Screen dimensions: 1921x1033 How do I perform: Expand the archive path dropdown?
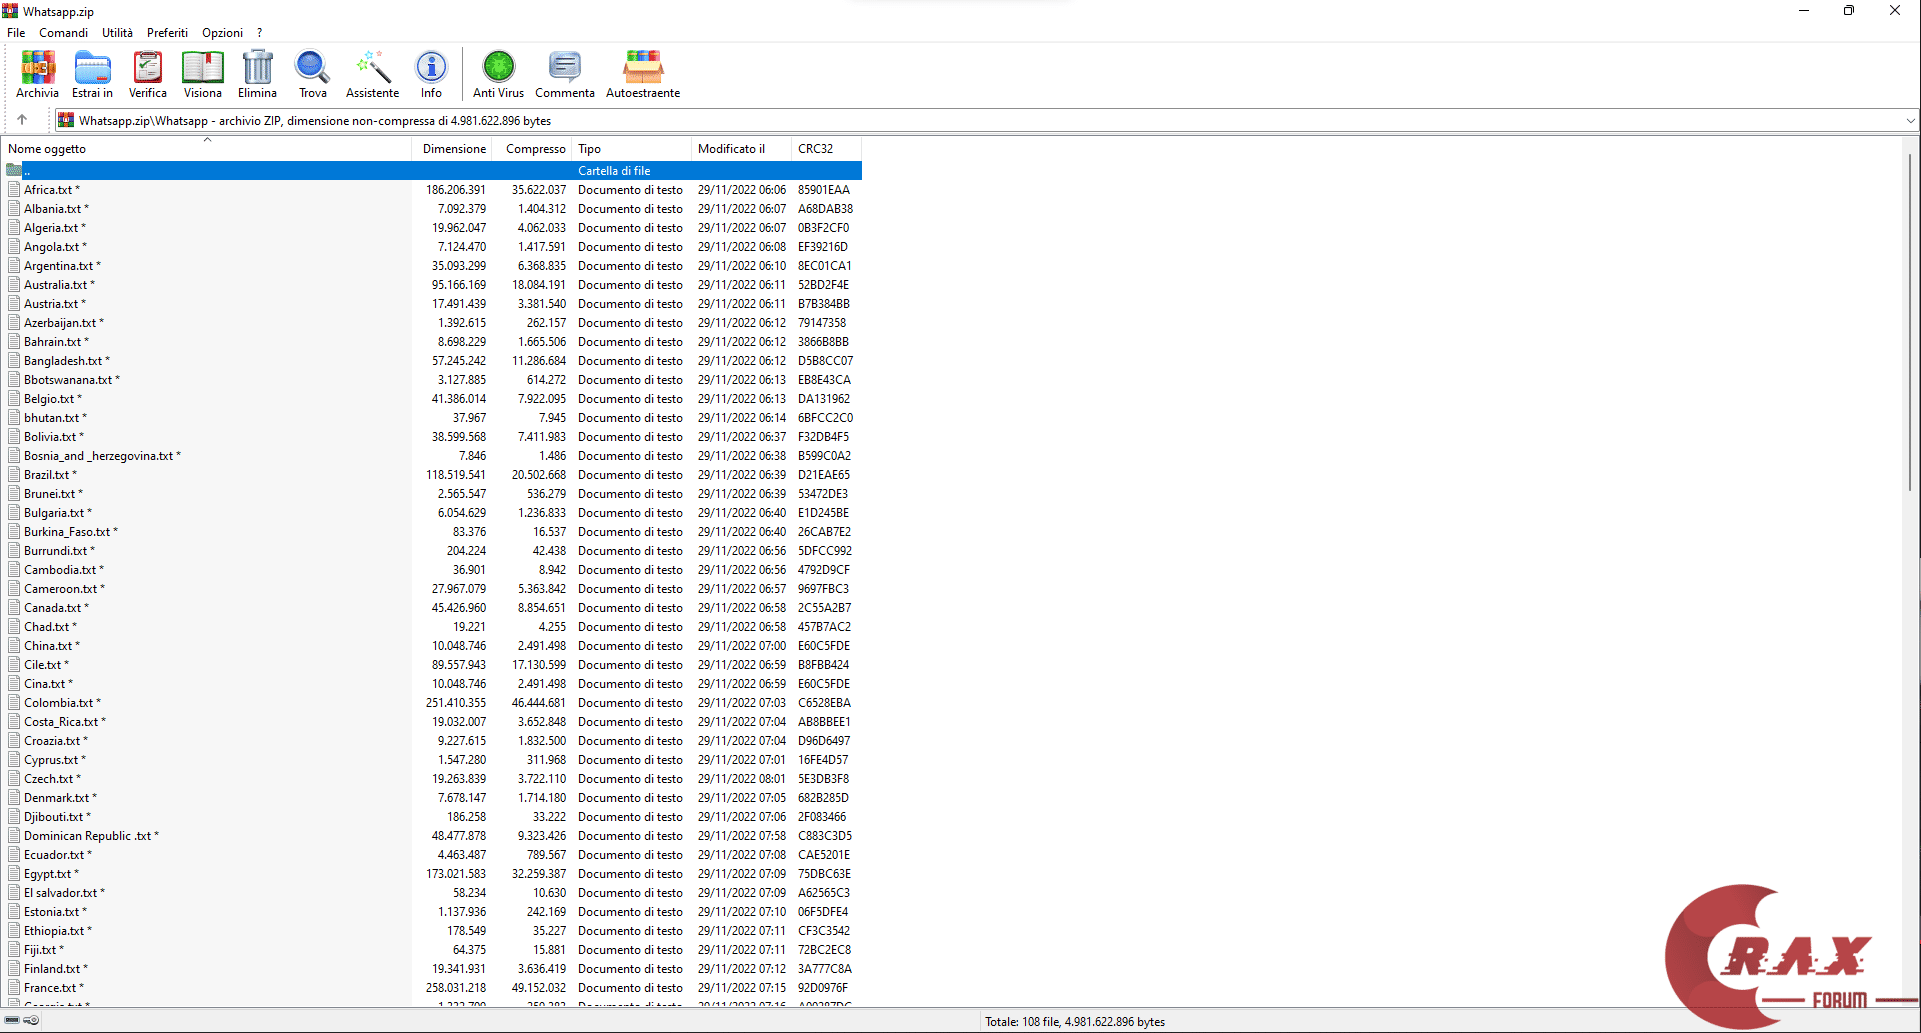point(1910,121)
